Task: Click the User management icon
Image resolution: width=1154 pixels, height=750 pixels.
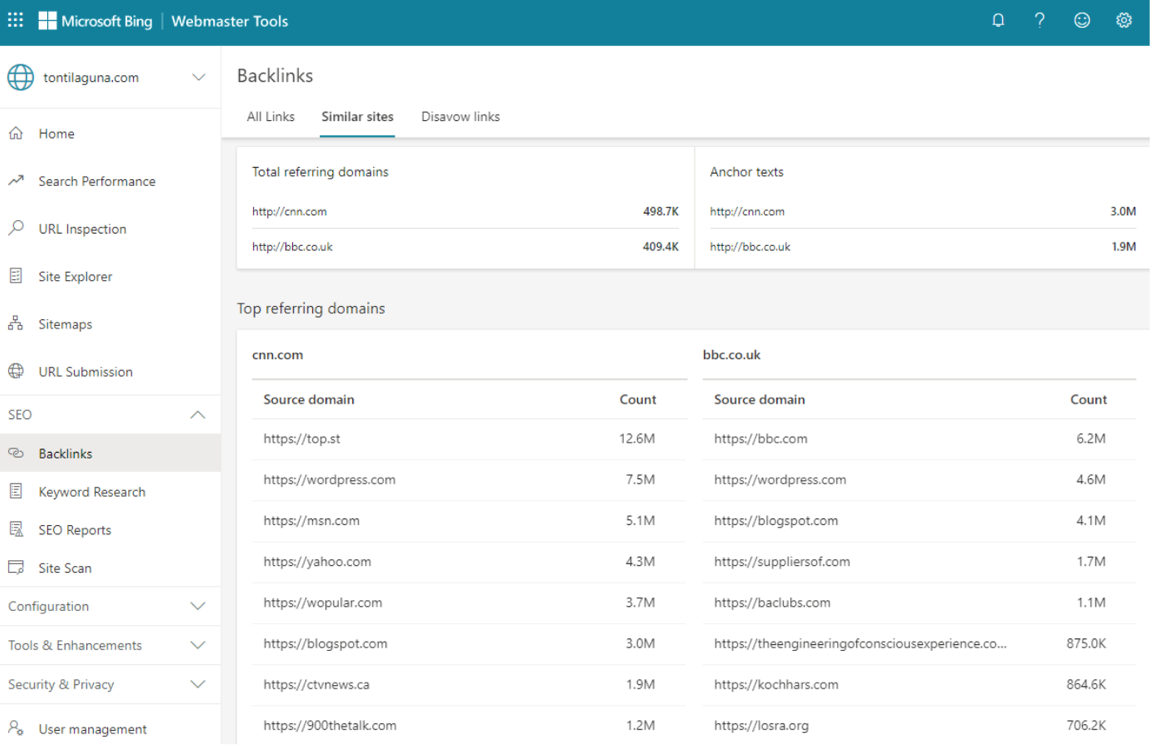Action: click(16, 729)
